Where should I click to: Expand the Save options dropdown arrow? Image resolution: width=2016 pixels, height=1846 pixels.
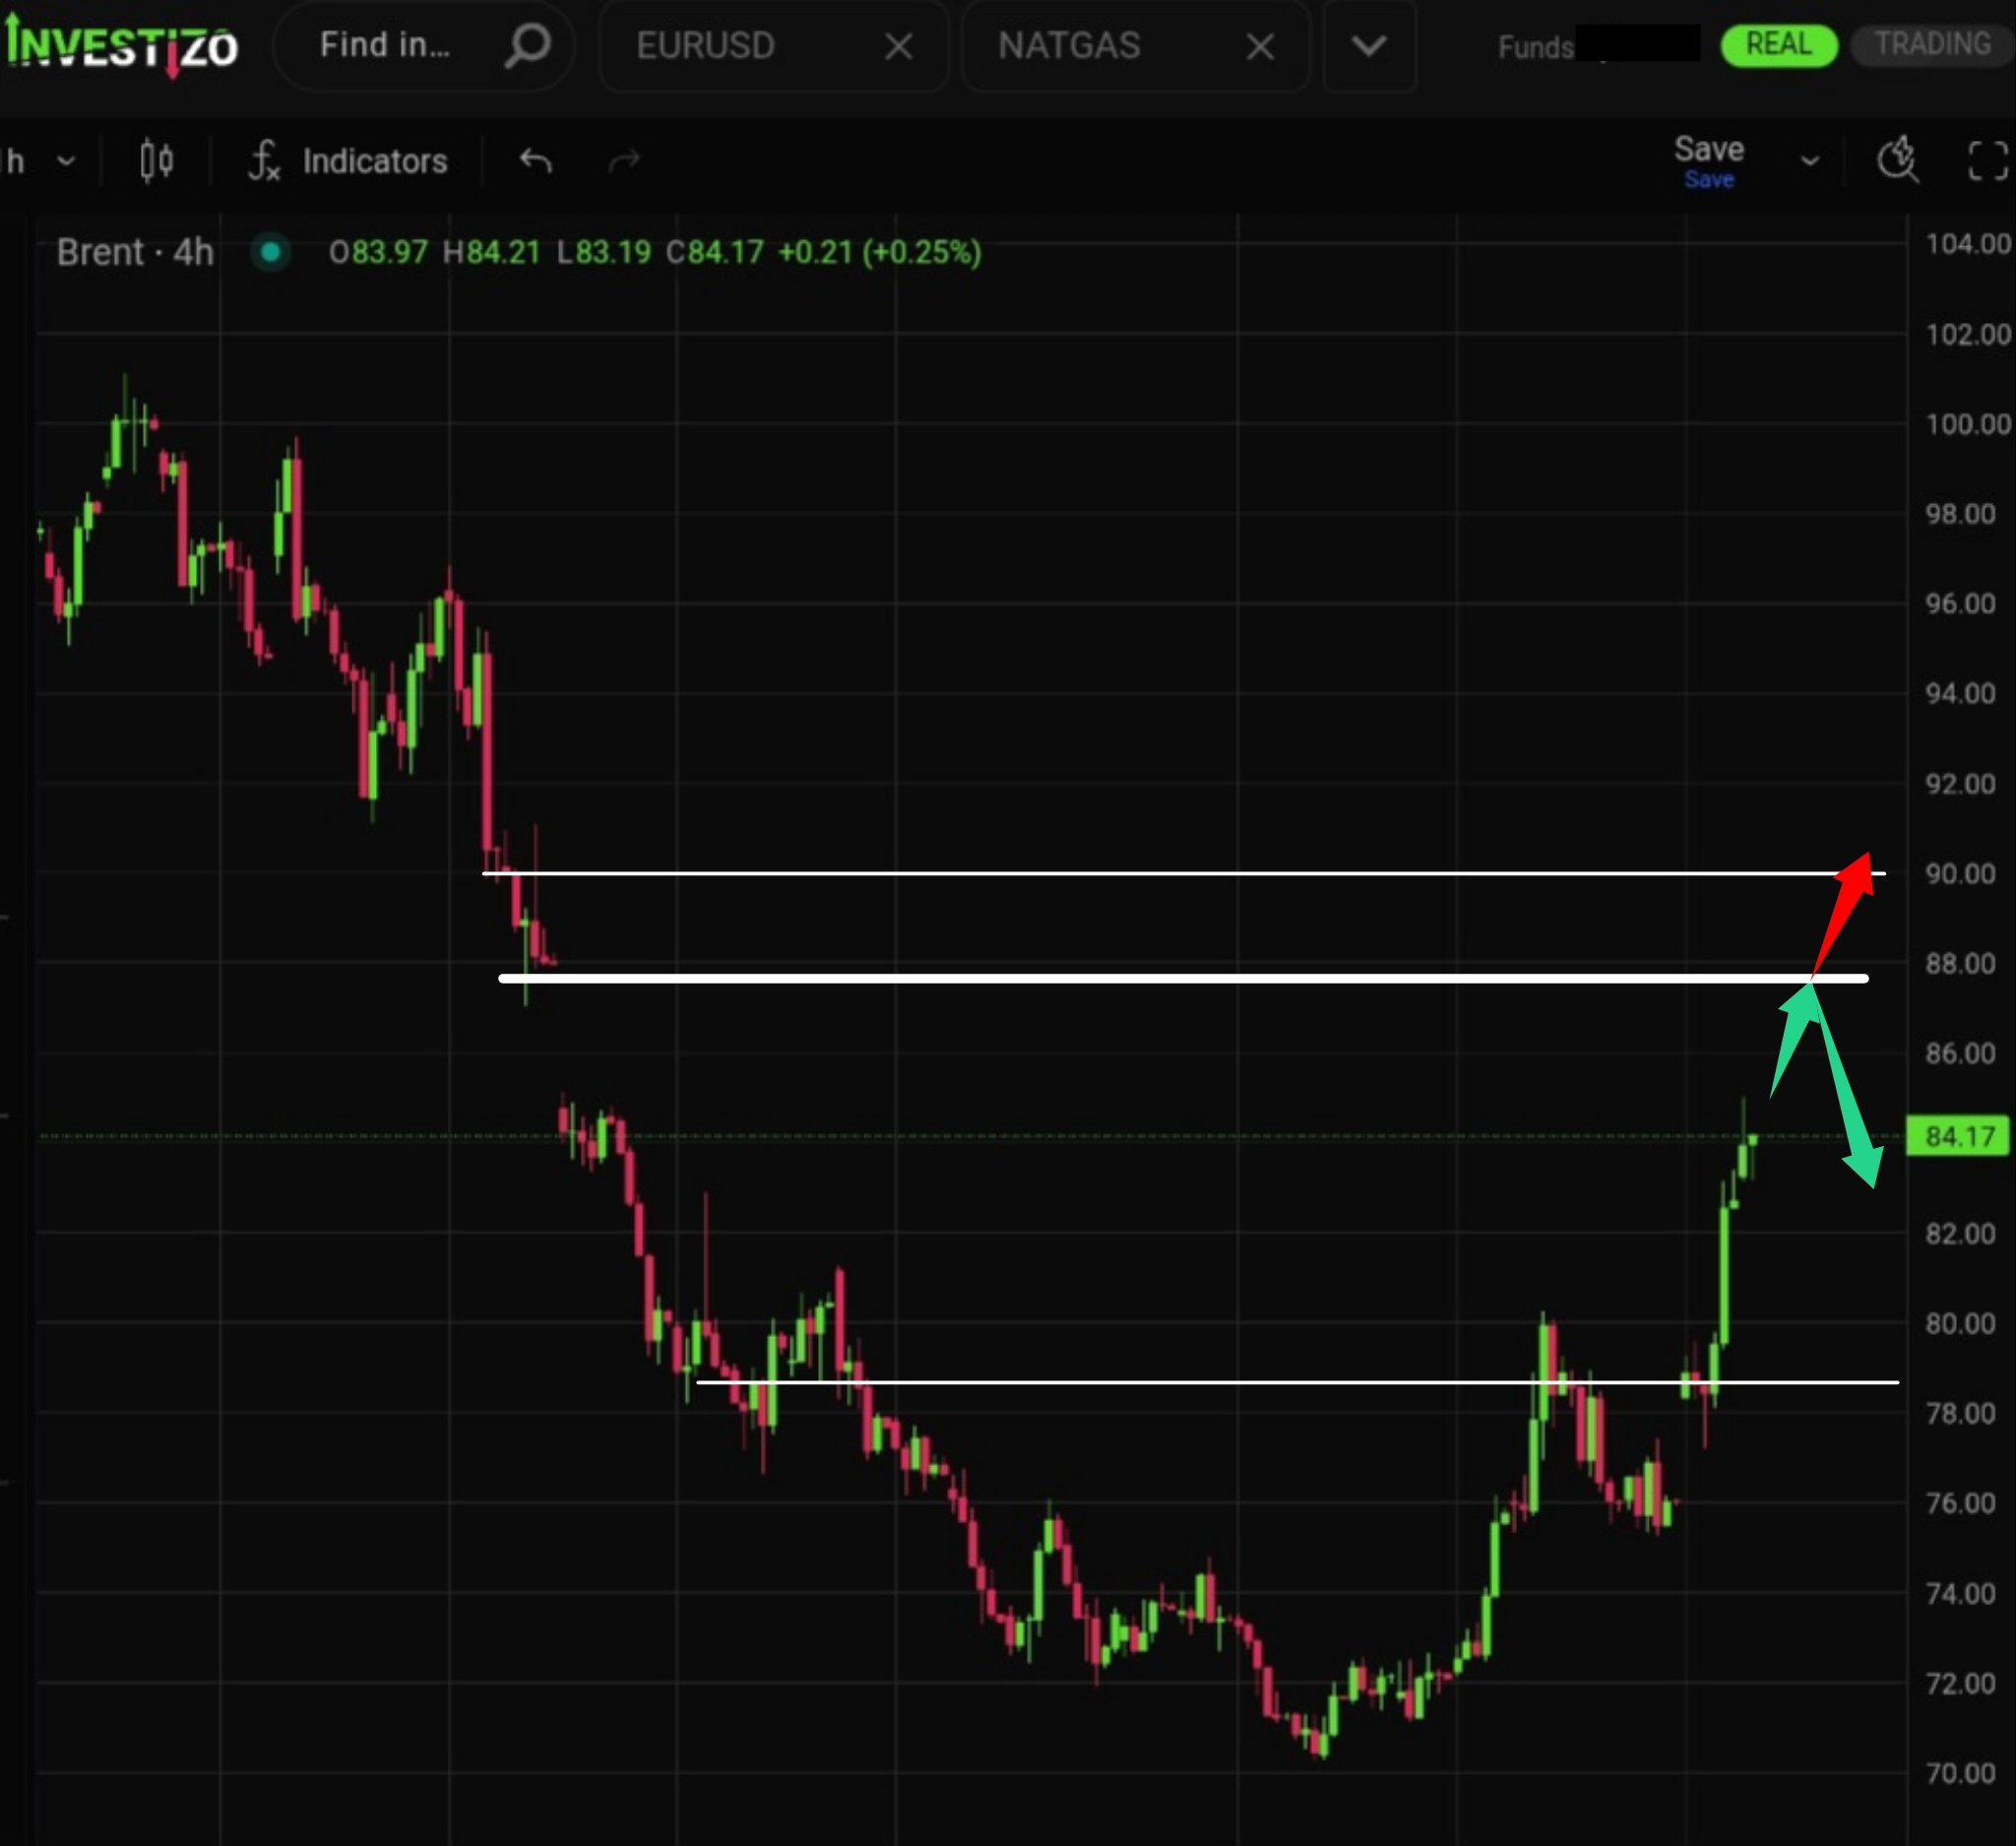pyautogui.click(x=1810, y=161)
